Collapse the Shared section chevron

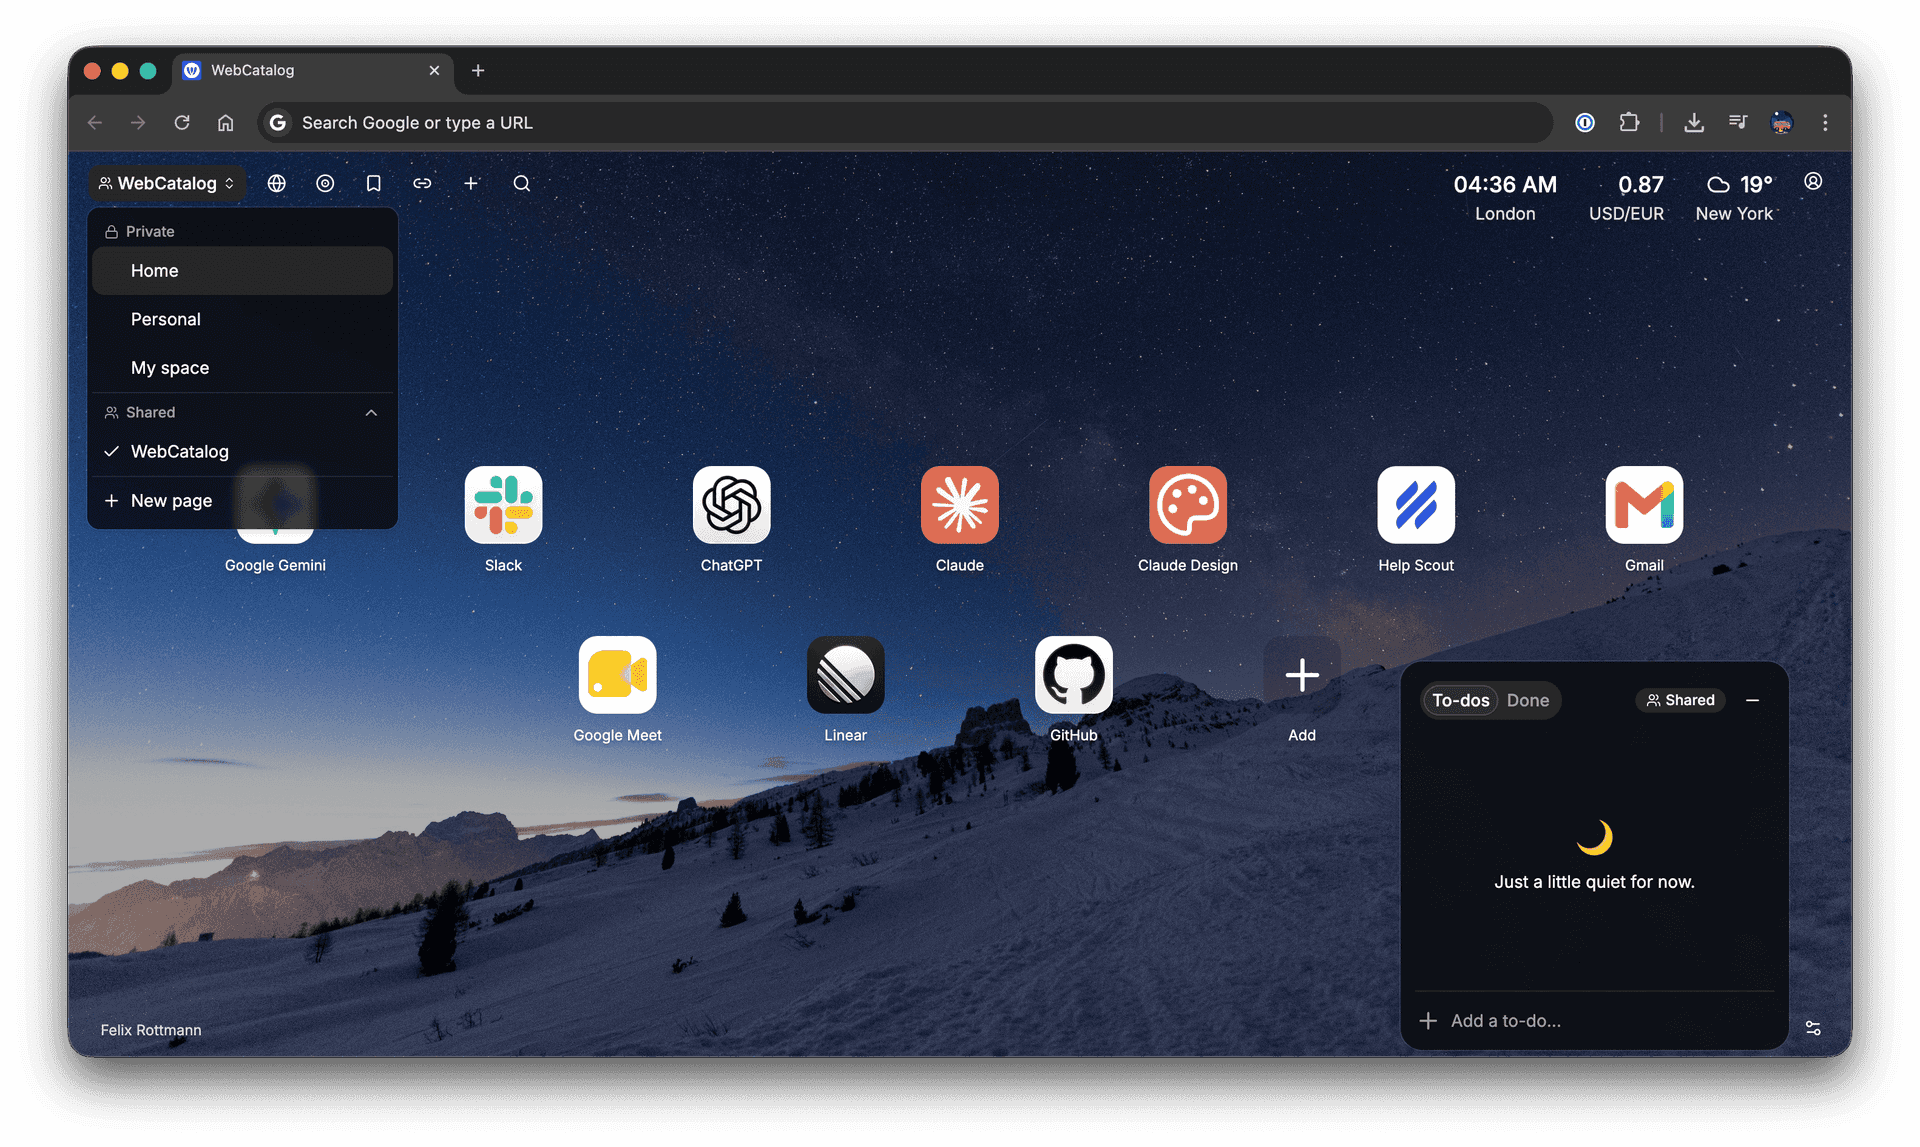click(x=371, y=412)
